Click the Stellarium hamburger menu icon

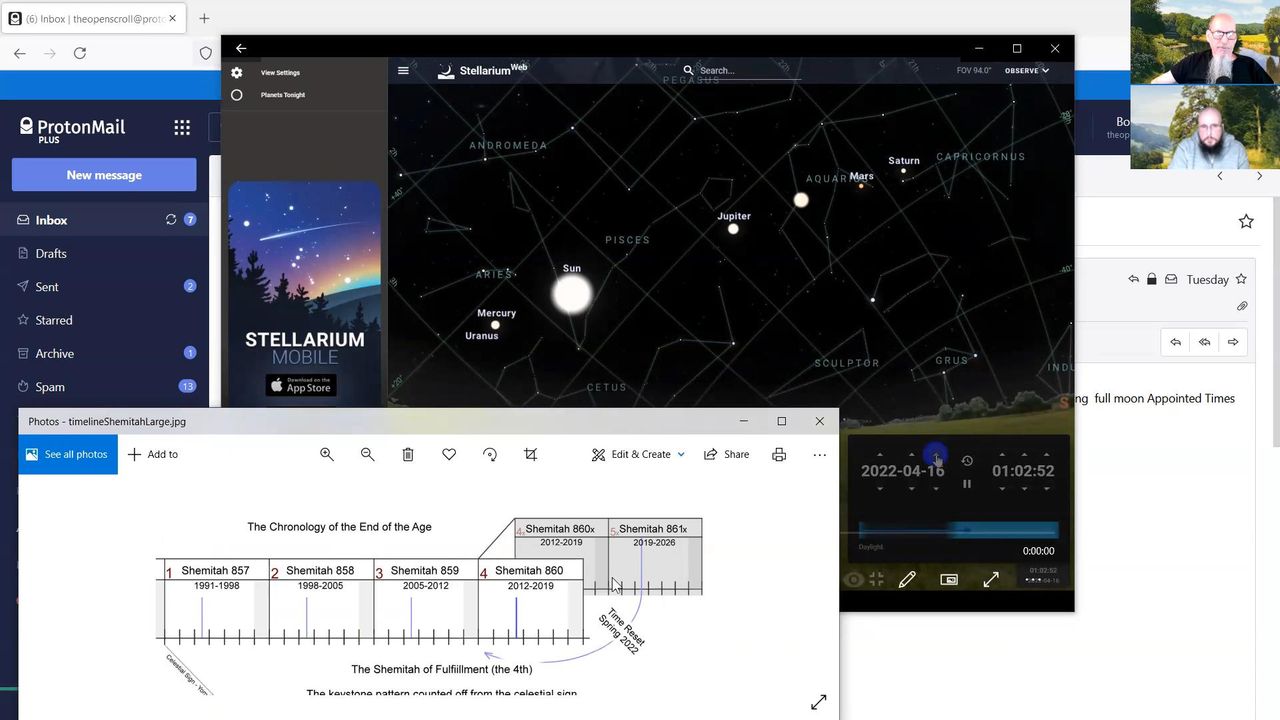pyautogui.click(x=403, y=71)
